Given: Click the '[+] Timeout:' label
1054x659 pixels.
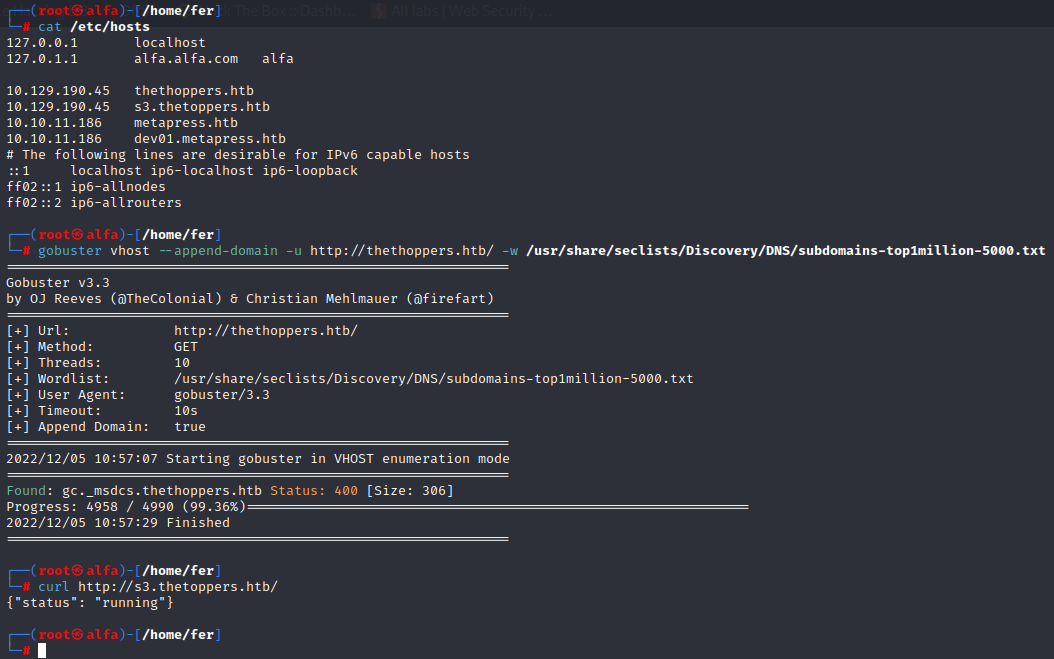Looking at the screenshot, I should [x=54, y=411].
